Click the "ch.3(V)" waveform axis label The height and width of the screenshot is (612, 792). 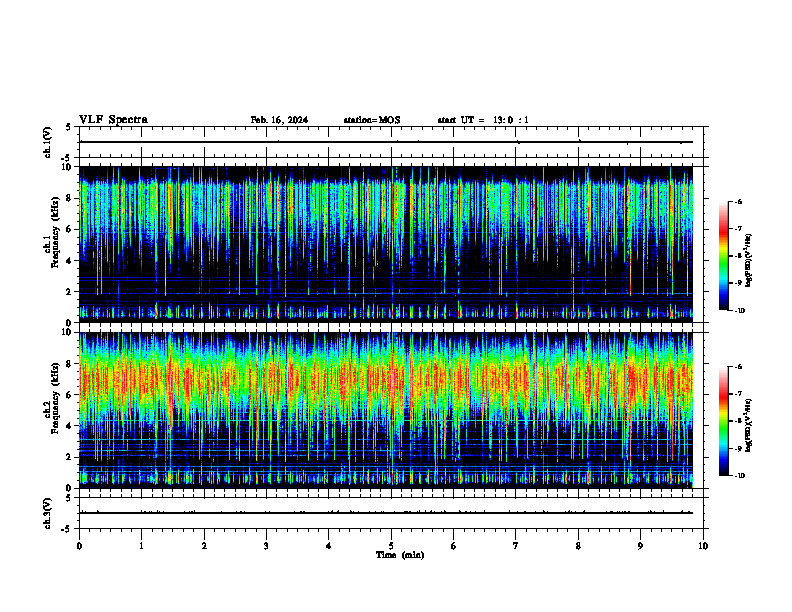point(47,514)
